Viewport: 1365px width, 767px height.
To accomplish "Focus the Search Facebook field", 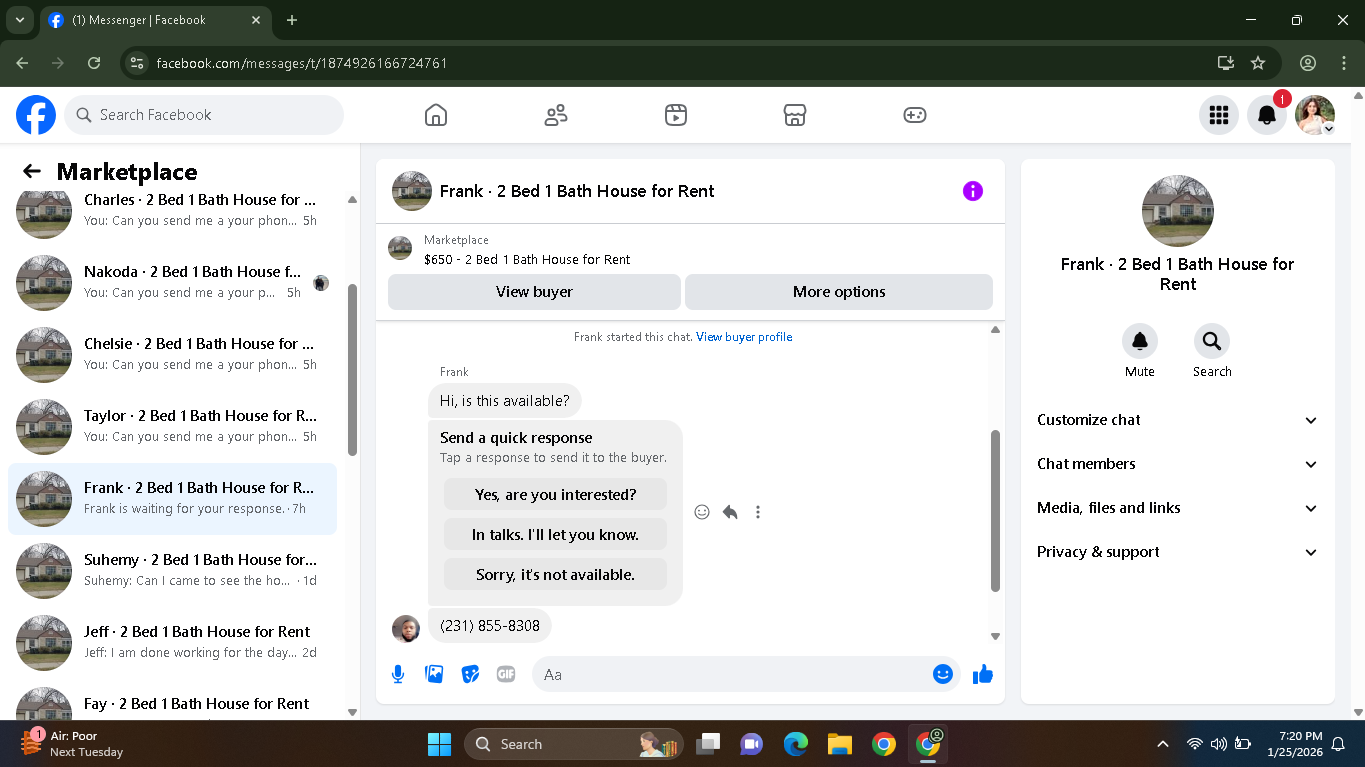I will click(x=204, y=115).
